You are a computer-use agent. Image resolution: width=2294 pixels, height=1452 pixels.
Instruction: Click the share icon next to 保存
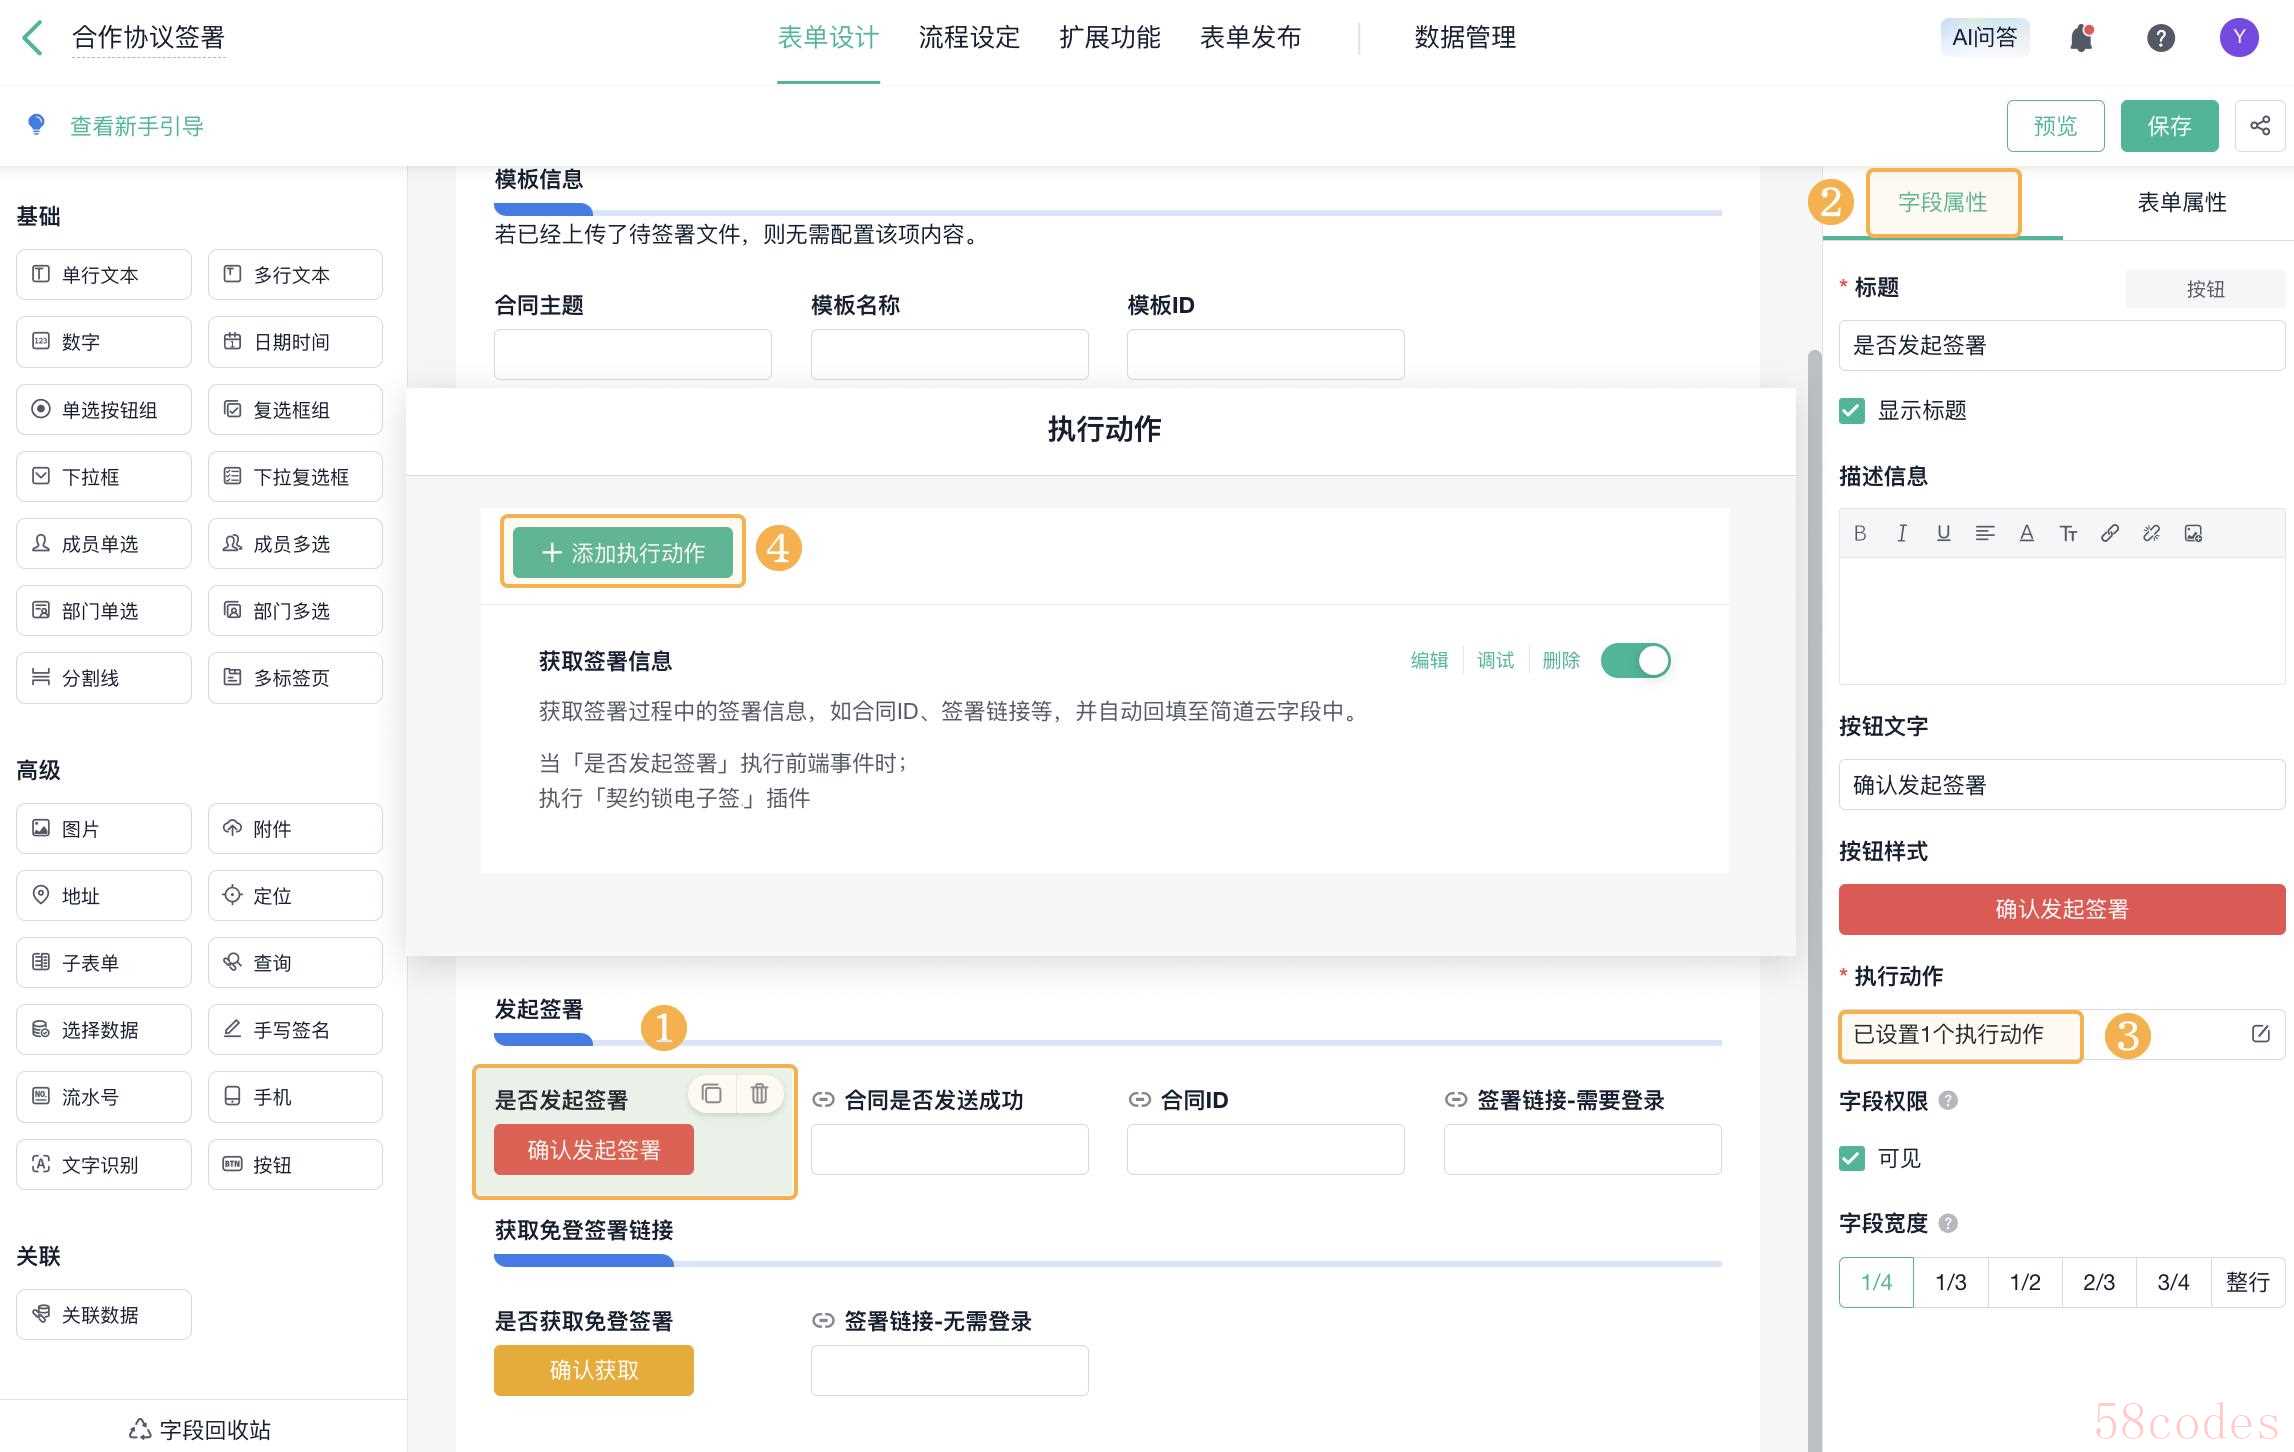point(2259,126)
